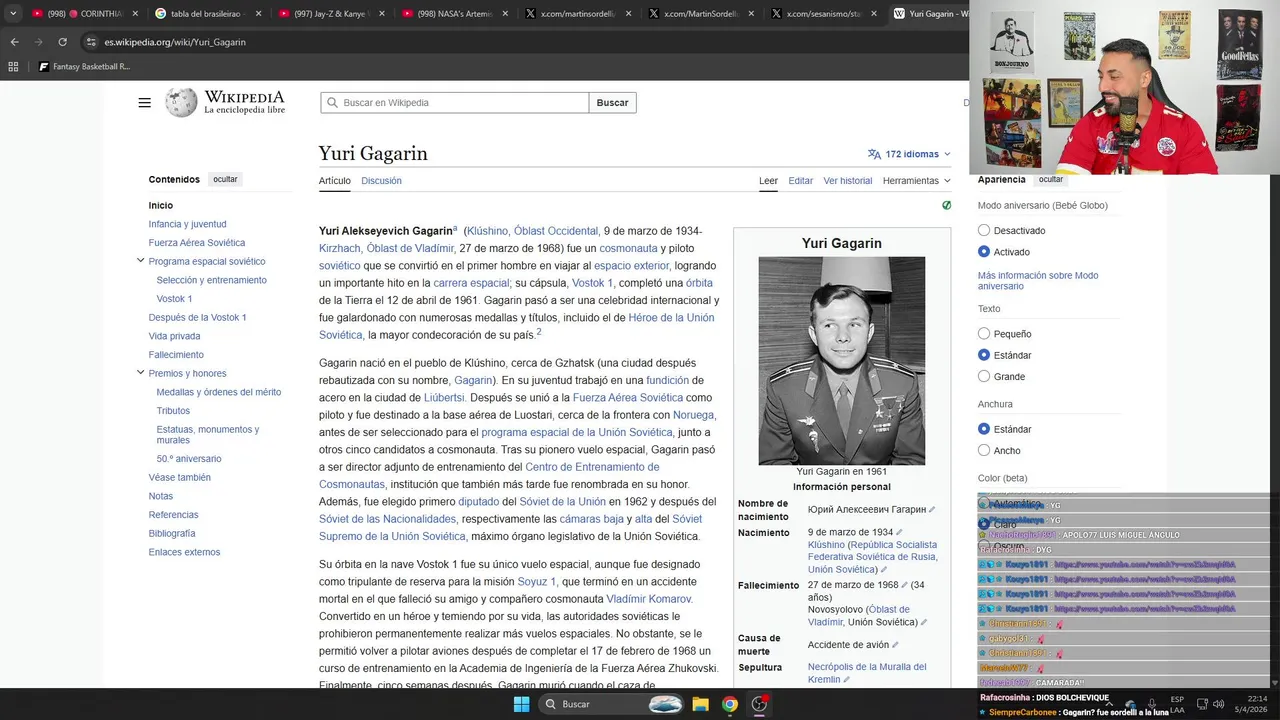Open Ver historial tab
This screenshot has height=720, width=1280.
[848, 181]
